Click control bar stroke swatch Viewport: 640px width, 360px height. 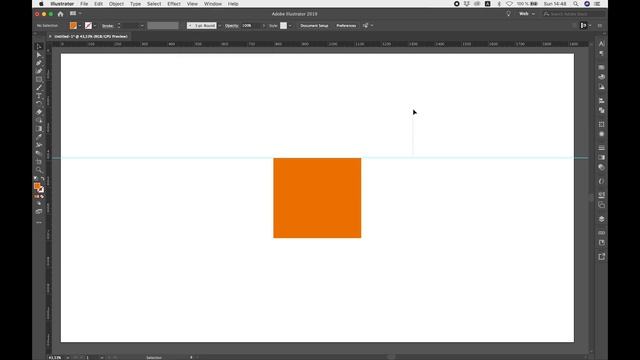[88, 26]
